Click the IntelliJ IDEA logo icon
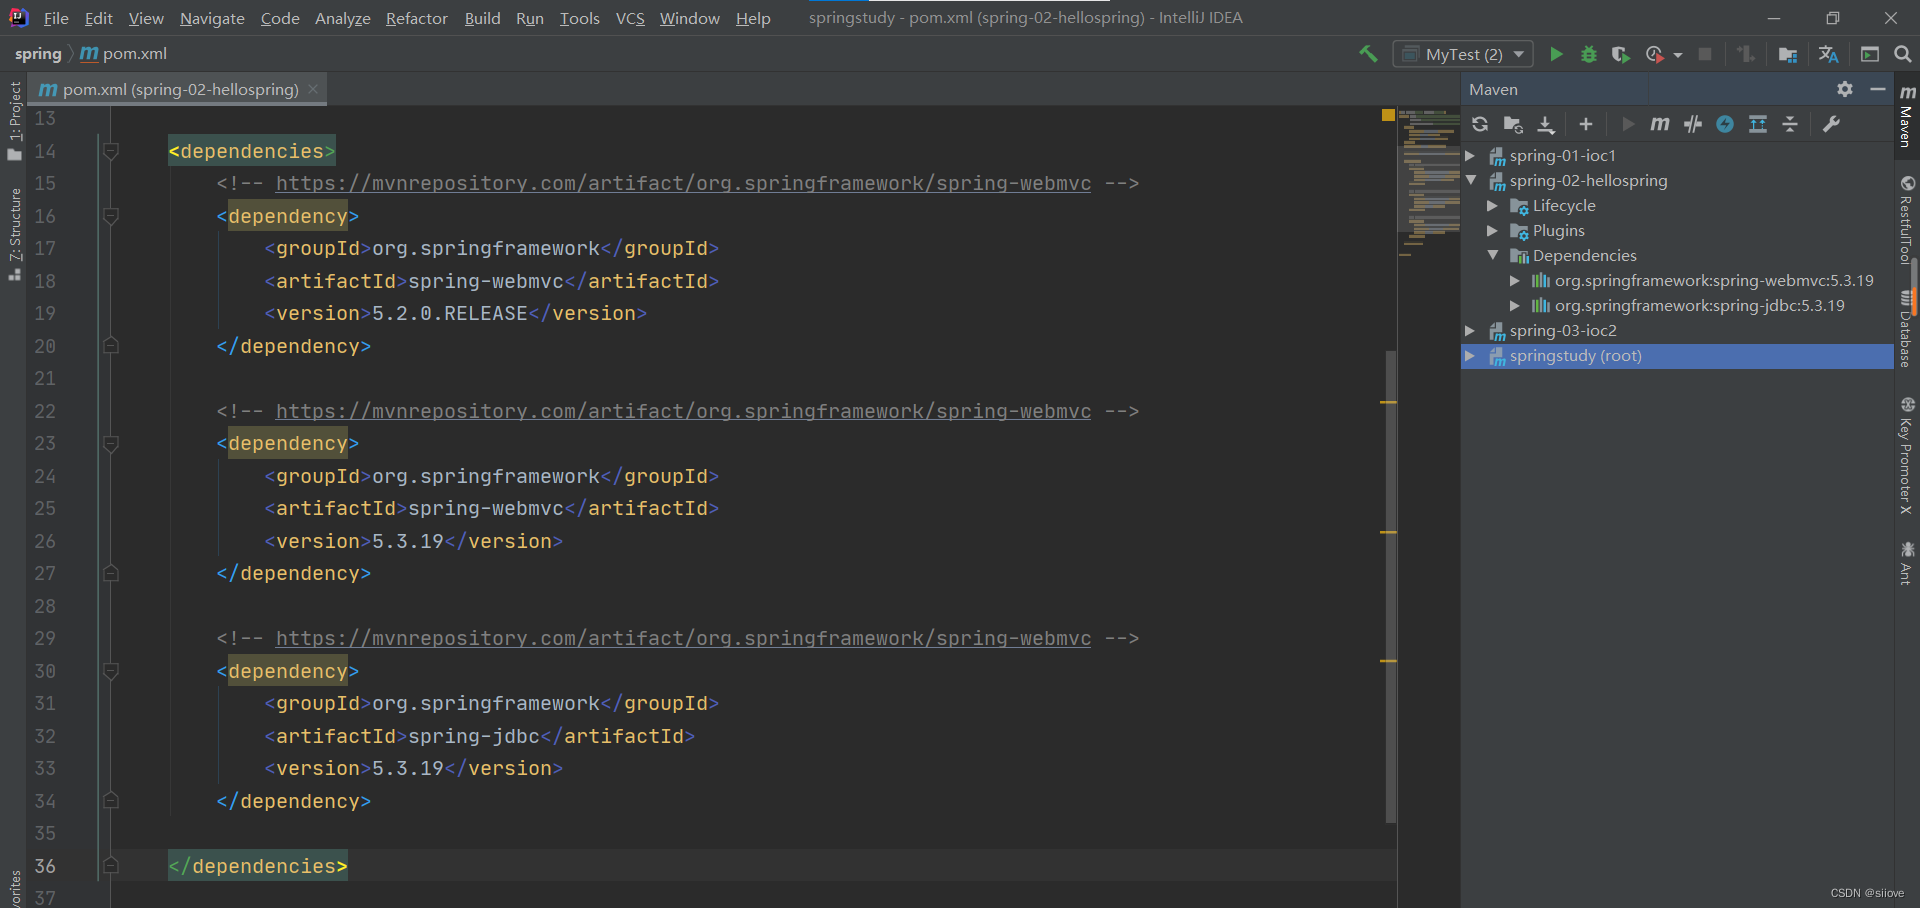This screenshot has height=908, width=1920. (x=18, y=17)
